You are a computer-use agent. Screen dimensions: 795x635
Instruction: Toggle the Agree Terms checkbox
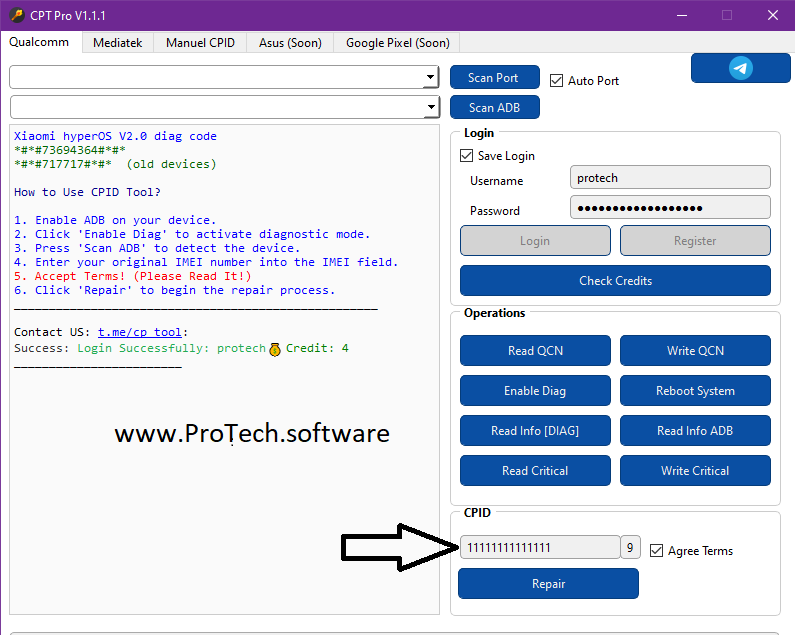coord(656,550)
